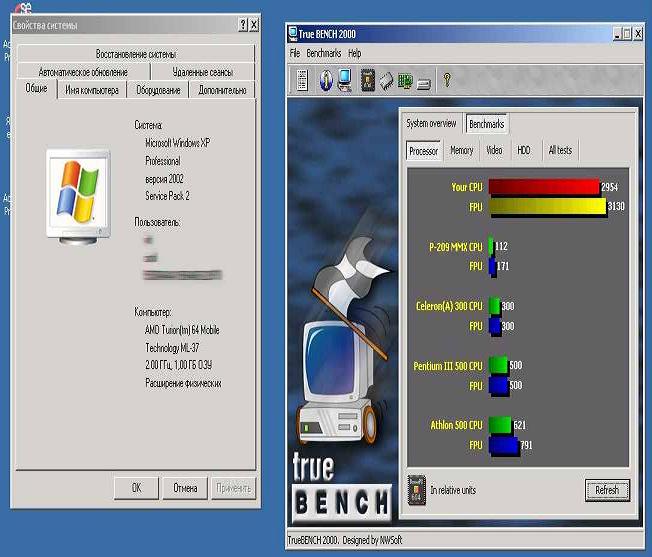Select the memory module toolbar icon
This screenshot has height=557, width=652.
click(386, 80)
